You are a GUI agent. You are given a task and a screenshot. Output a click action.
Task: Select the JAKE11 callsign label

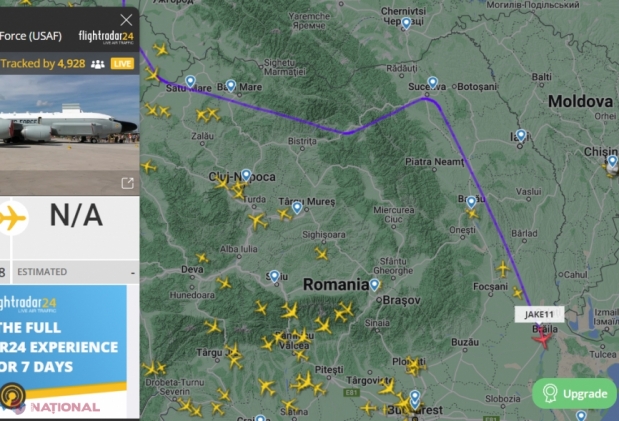click(x=539, y=314)
